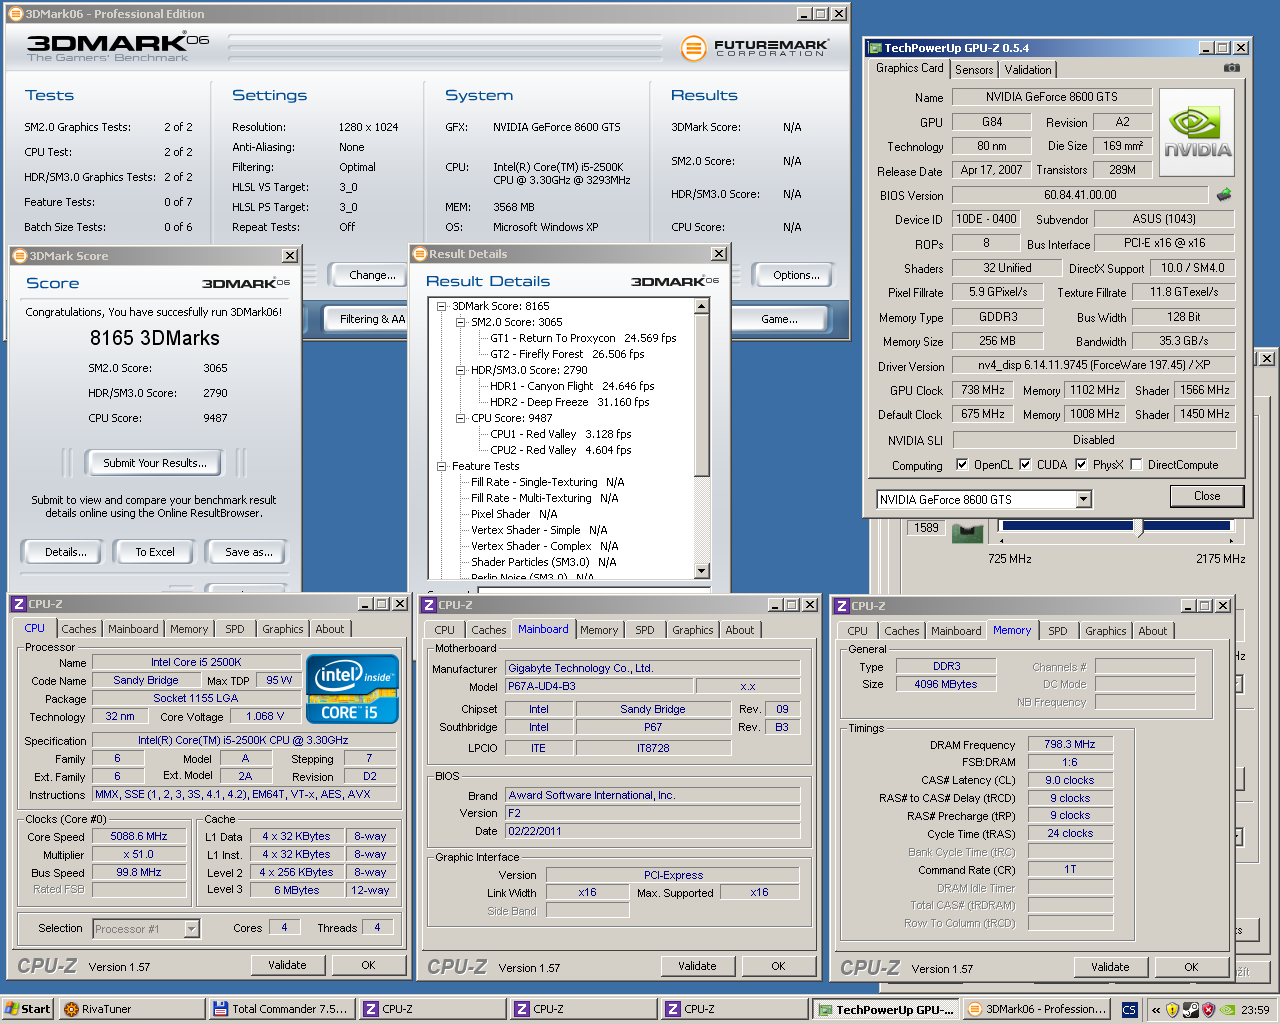The width and height of the screenshot is (1280, 1024).
Task: Click the BIOS upload chip icon in GPU-Z
Action: click(1224, 195)
